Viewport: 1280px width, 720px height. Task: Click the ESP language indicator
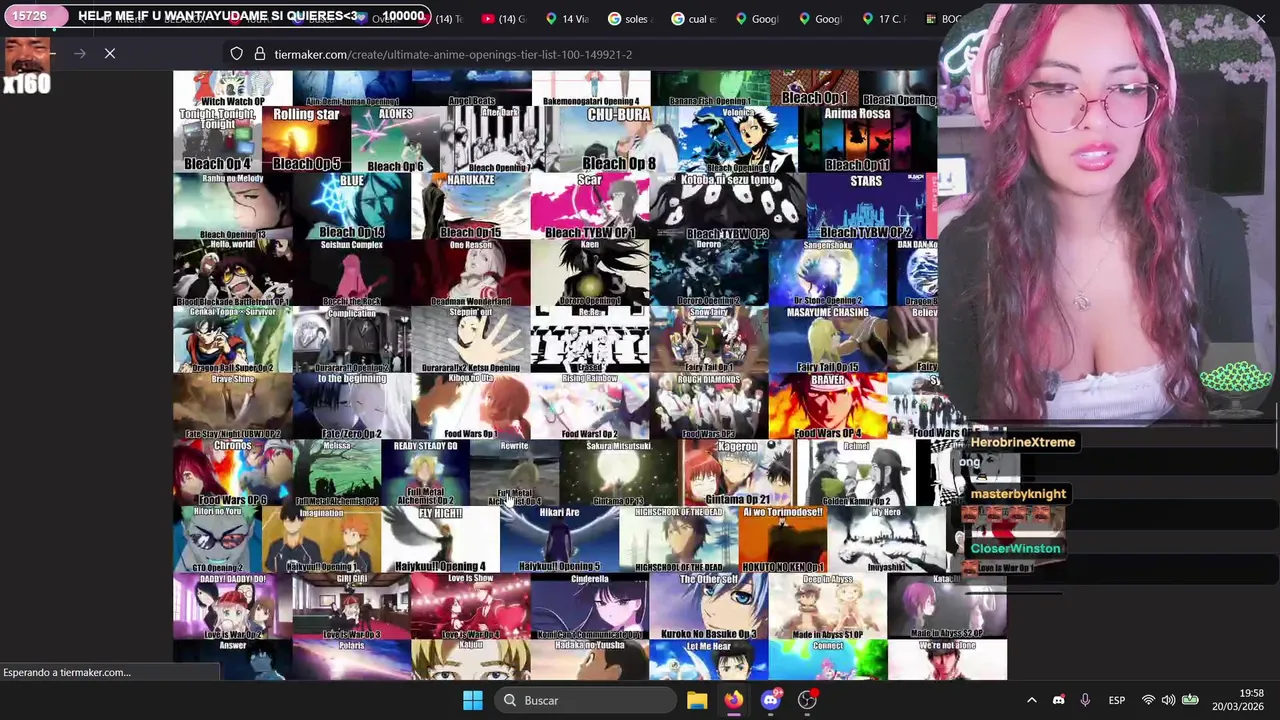pos(1117,700)
